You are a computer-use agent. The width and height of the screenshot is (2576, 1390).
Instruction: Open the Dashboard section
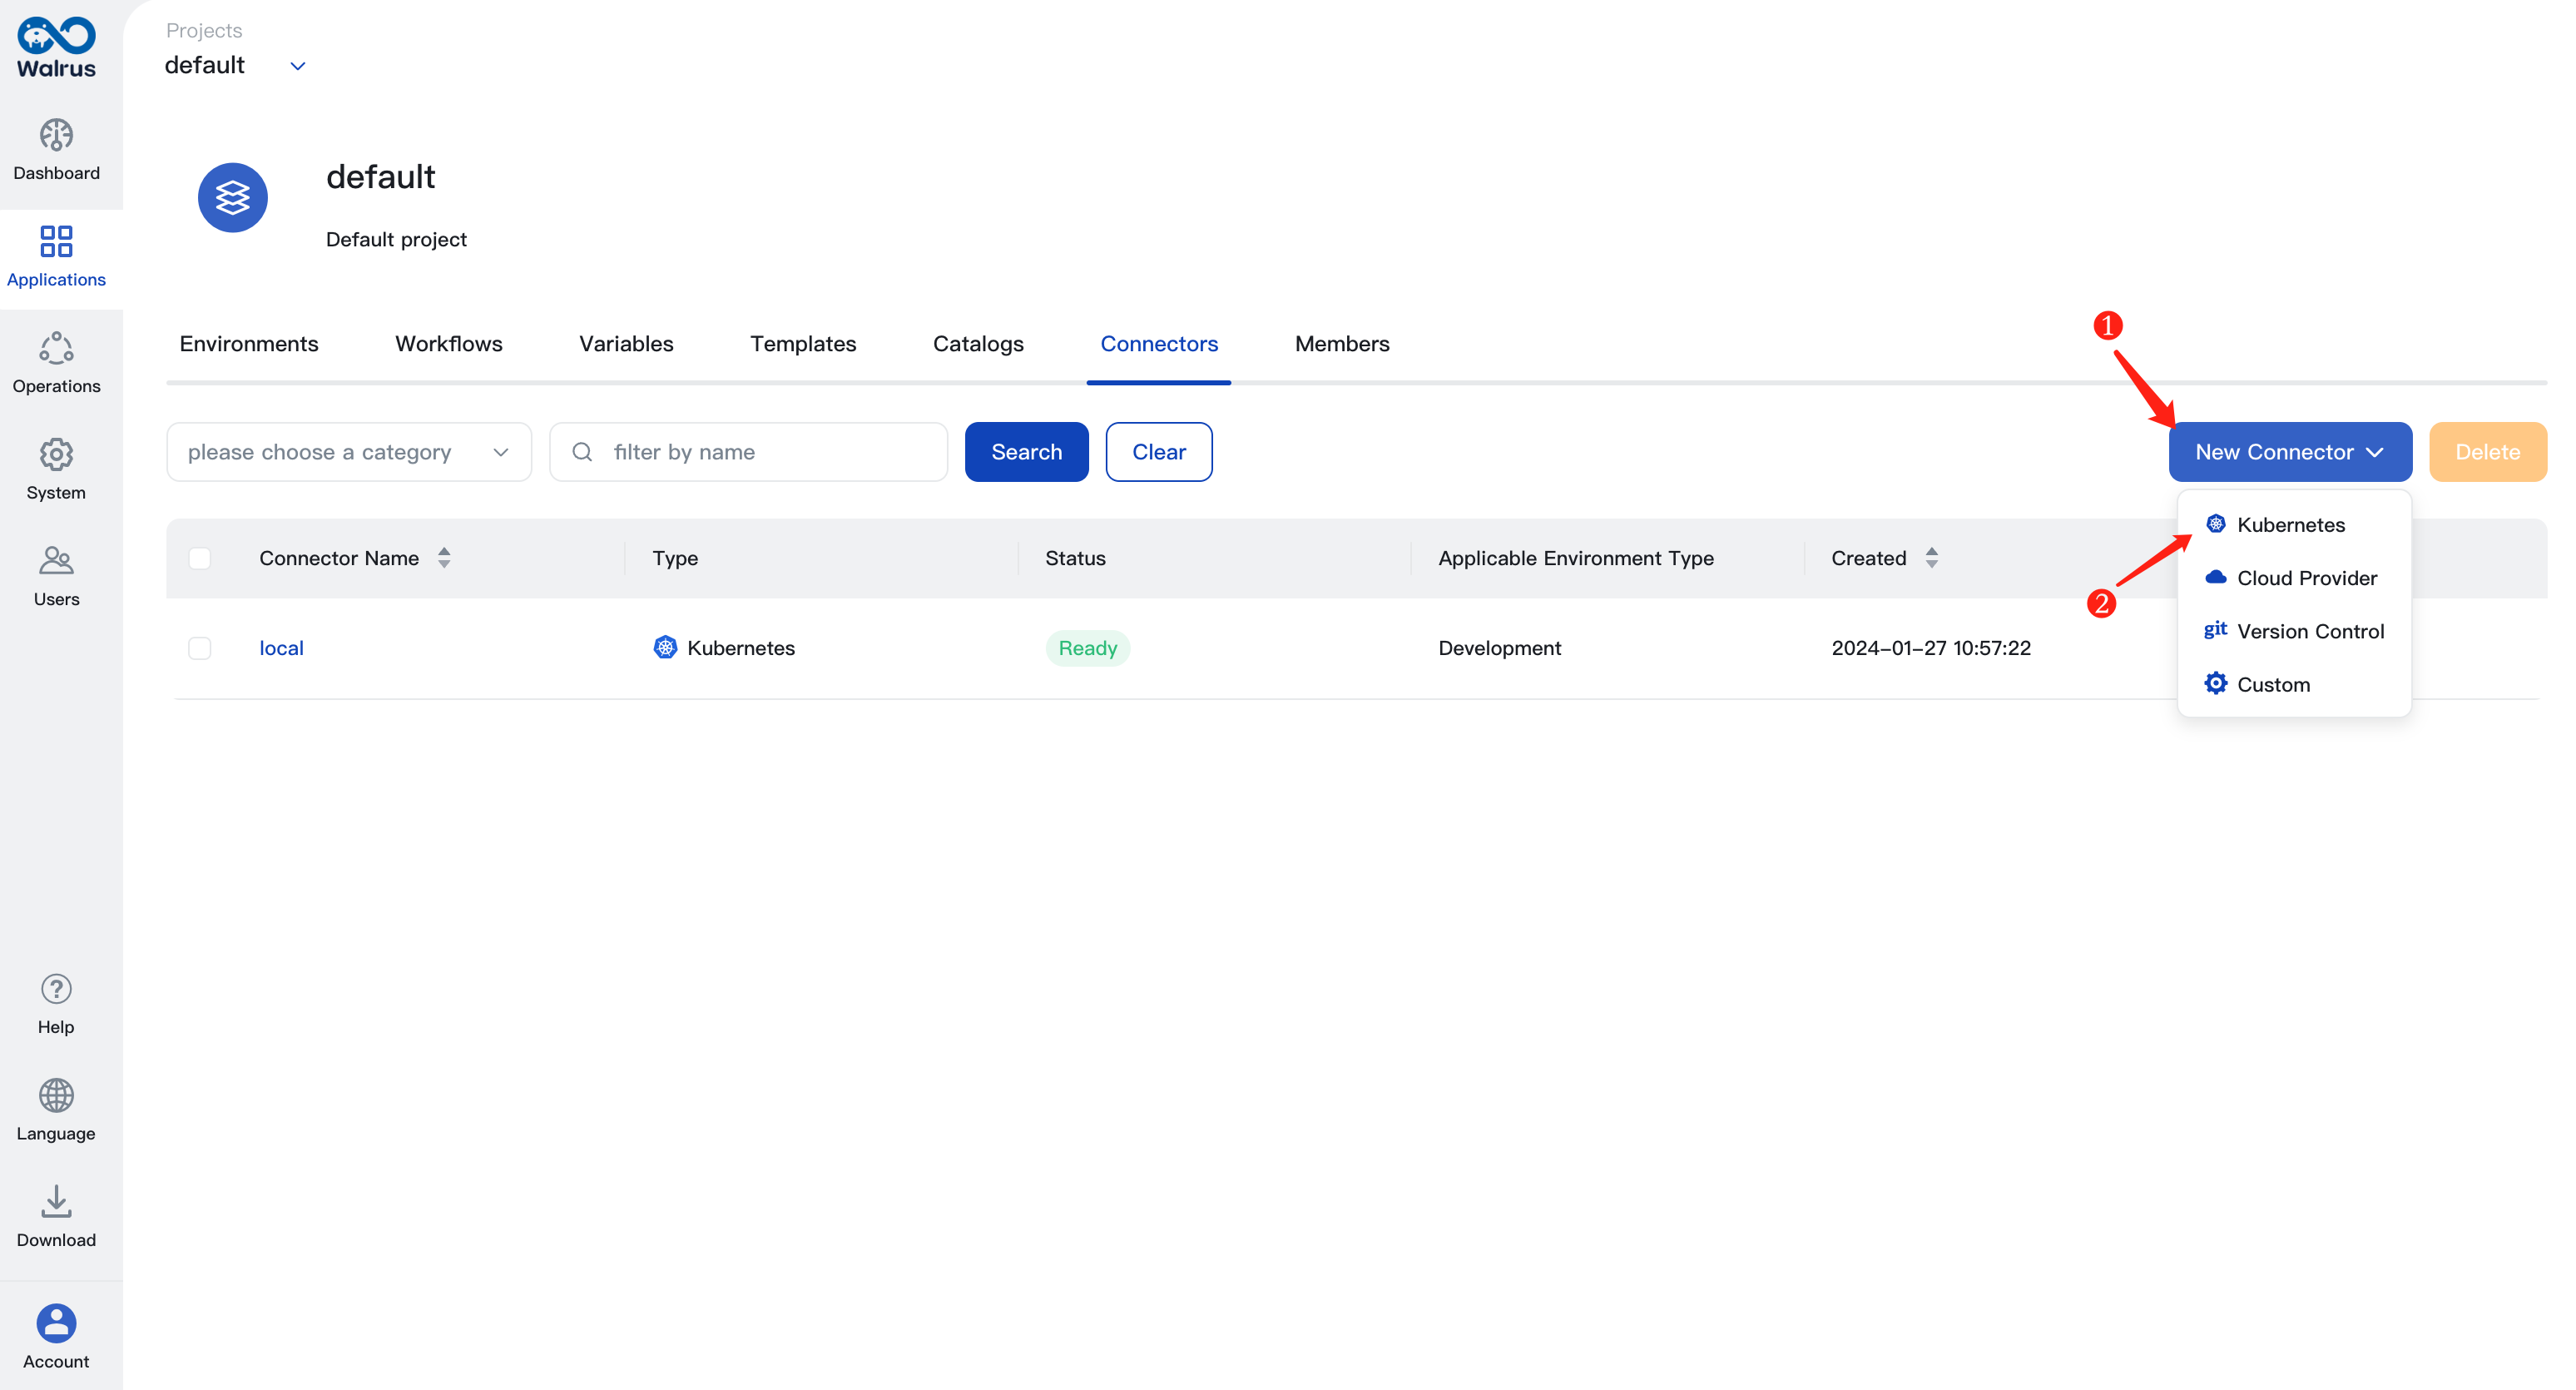(56, 151)
